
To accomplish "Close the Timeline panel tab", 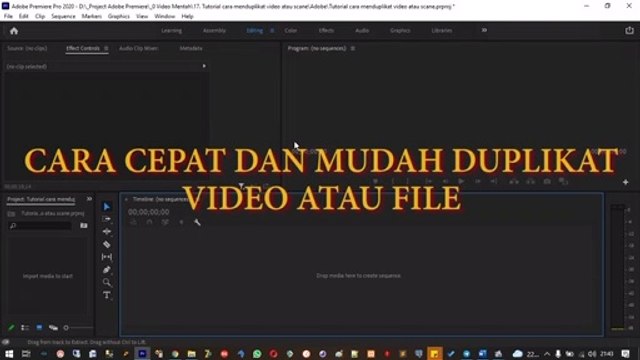I will [126, 199].
